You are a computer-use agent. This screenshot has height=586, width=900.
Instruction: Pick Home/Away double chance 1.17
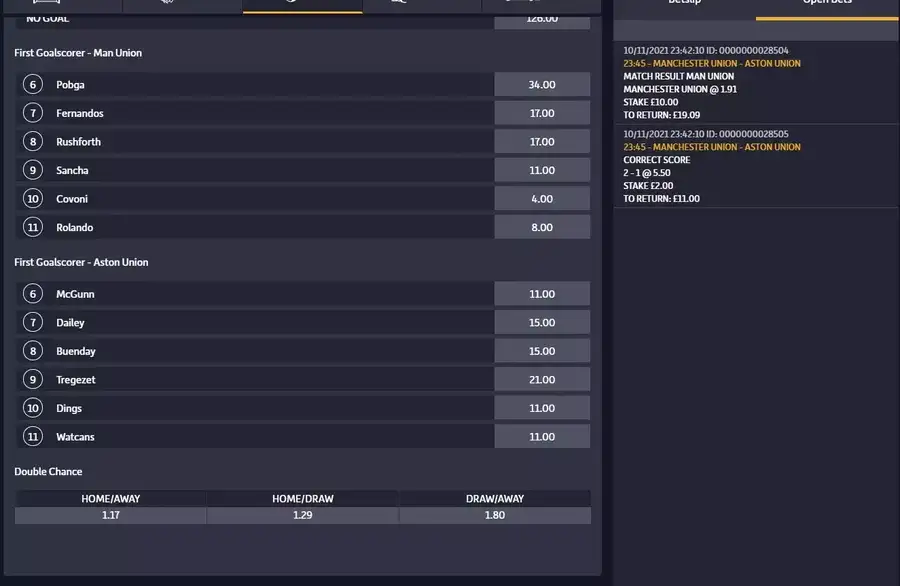111,515
